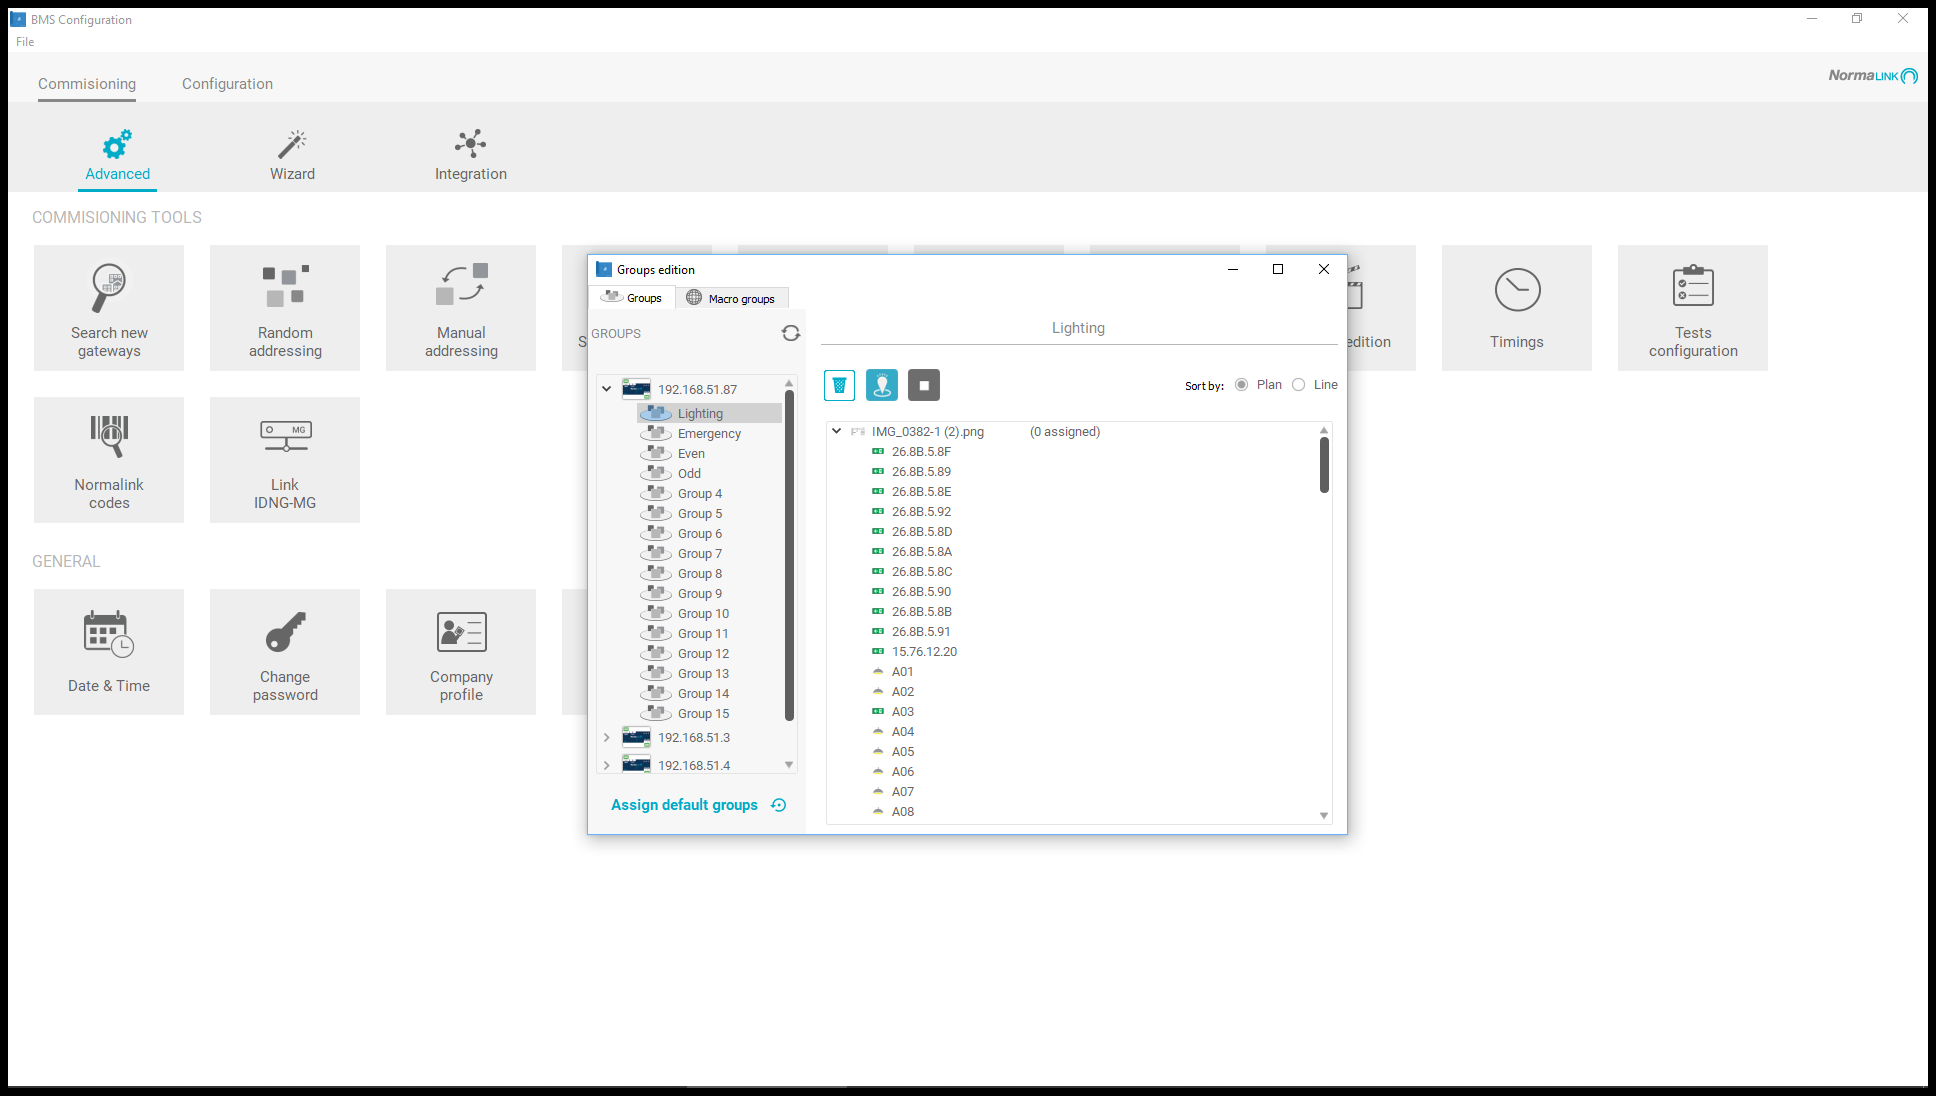
Task: Open the Integration section
Action: (471, 156)
